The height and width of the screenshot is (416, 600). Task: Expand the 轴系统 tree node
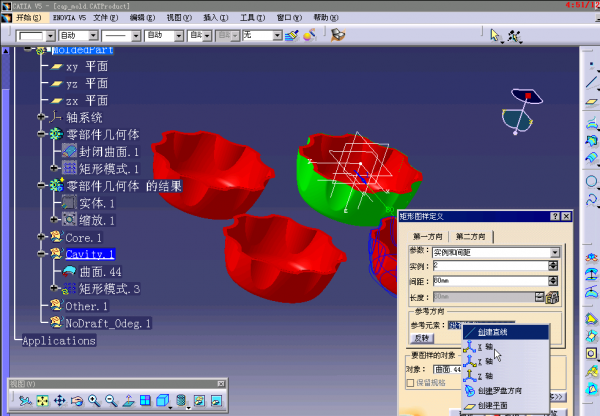tap(41, 117)
